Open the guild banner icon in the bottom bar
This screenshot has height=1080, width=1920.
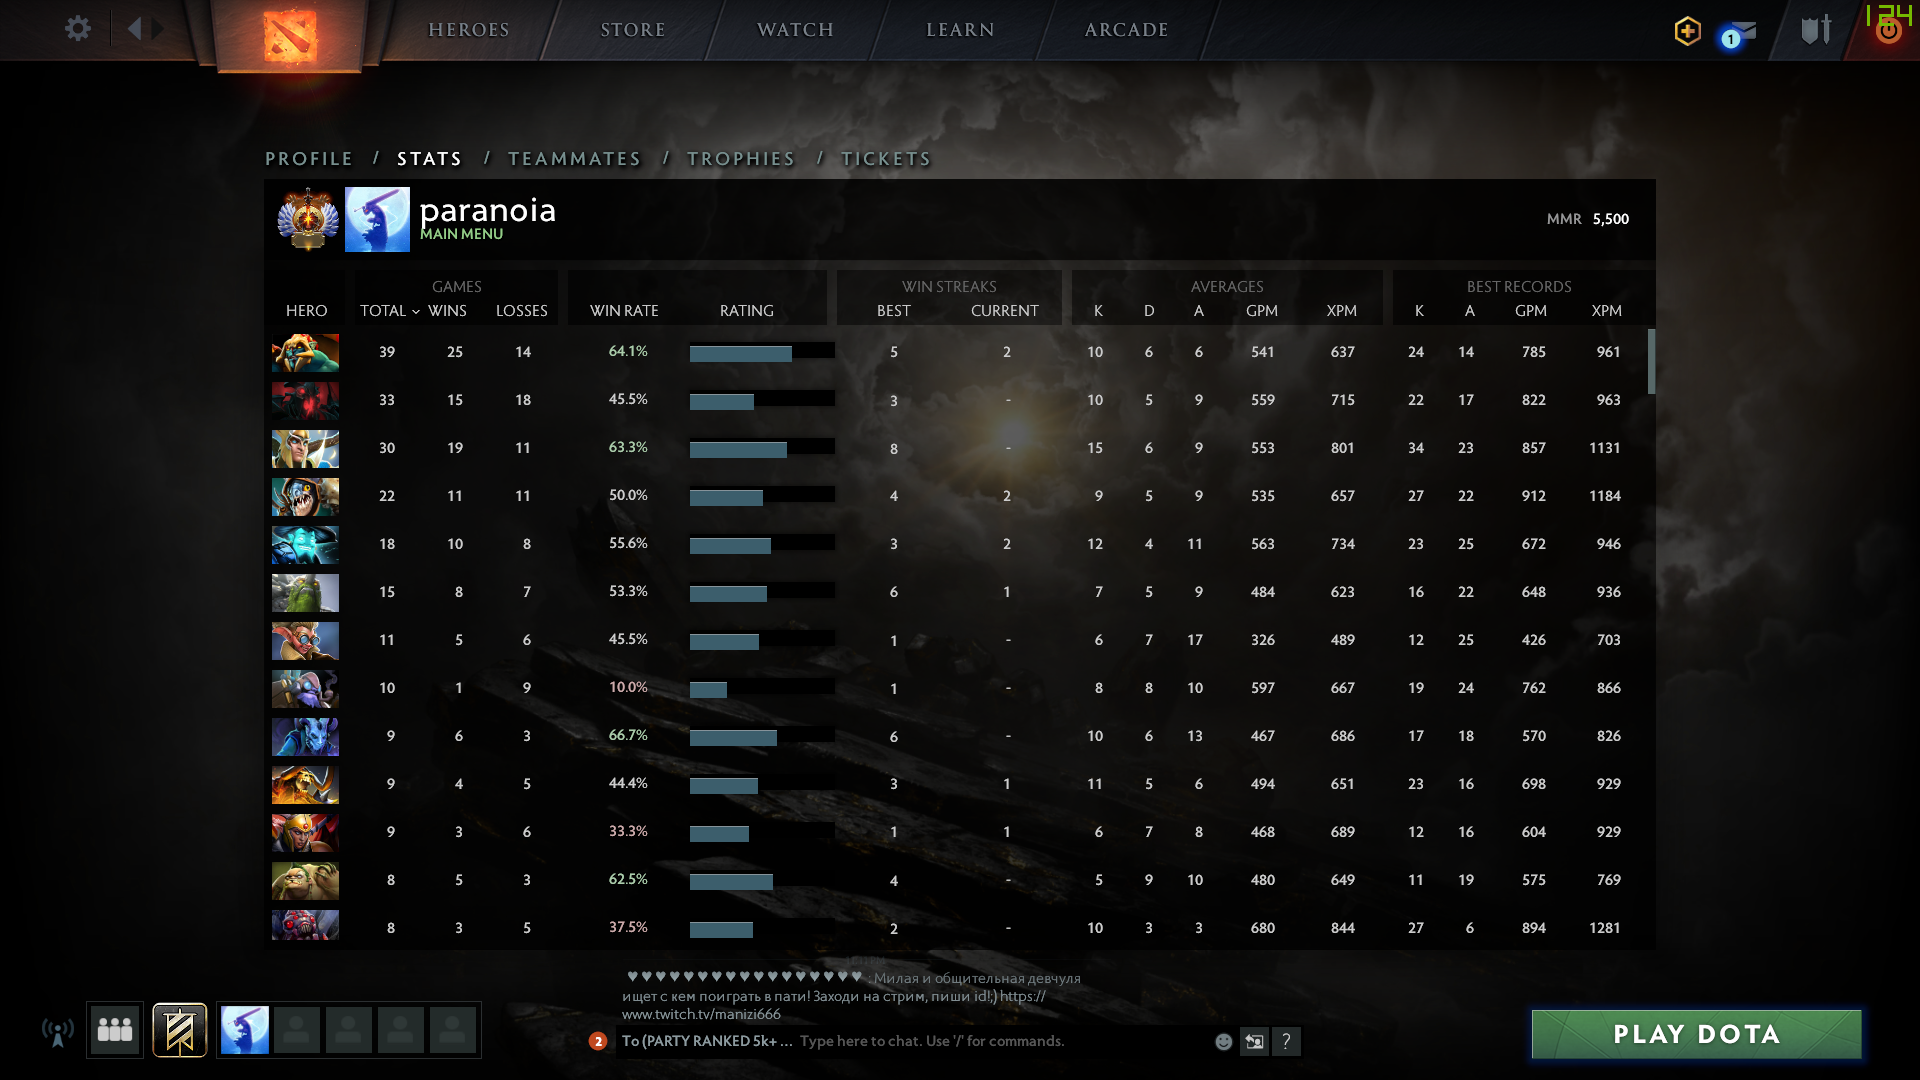point(179,1029)
